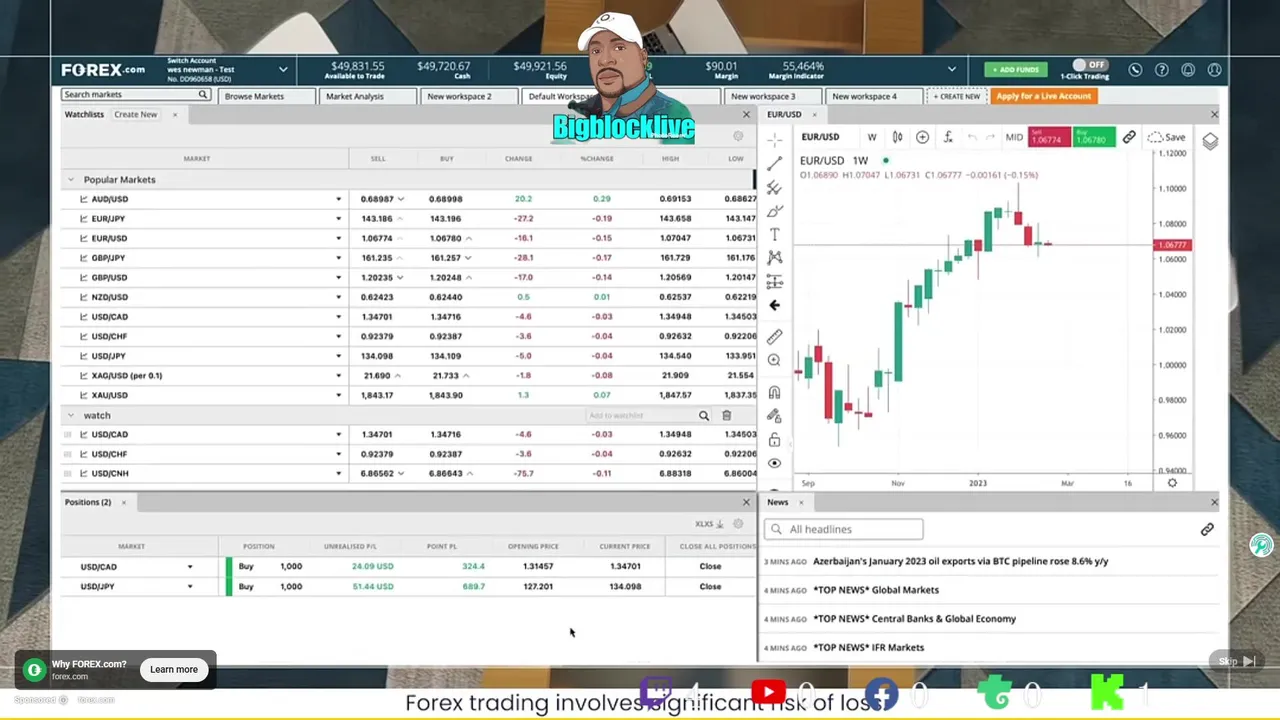Click the back arrow tool in chart sidebar

tap(775, 305)
